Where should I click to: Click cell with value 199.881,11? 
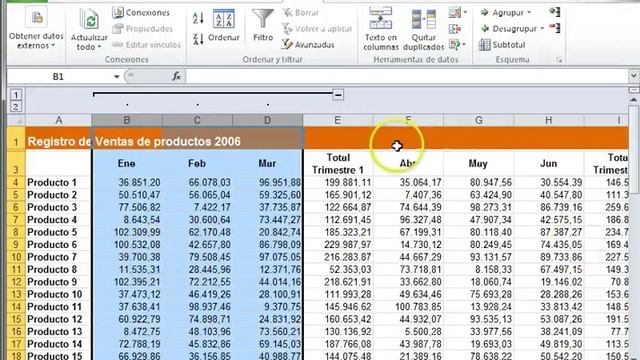(338, 182)
